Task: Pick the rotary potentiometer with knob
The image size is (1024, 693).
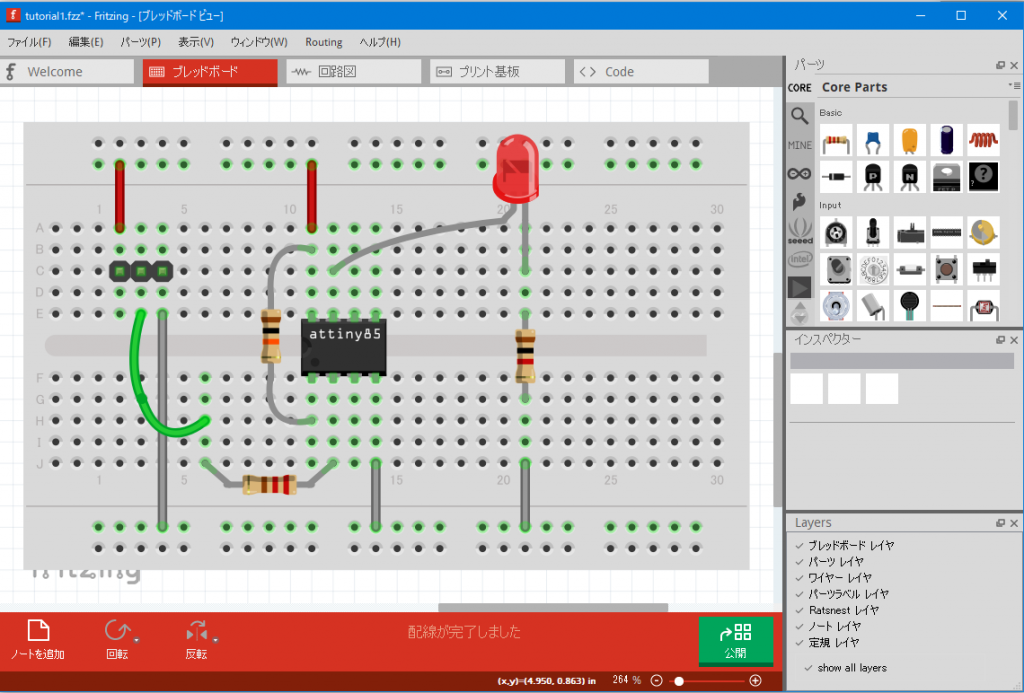Action: (873, 233)
